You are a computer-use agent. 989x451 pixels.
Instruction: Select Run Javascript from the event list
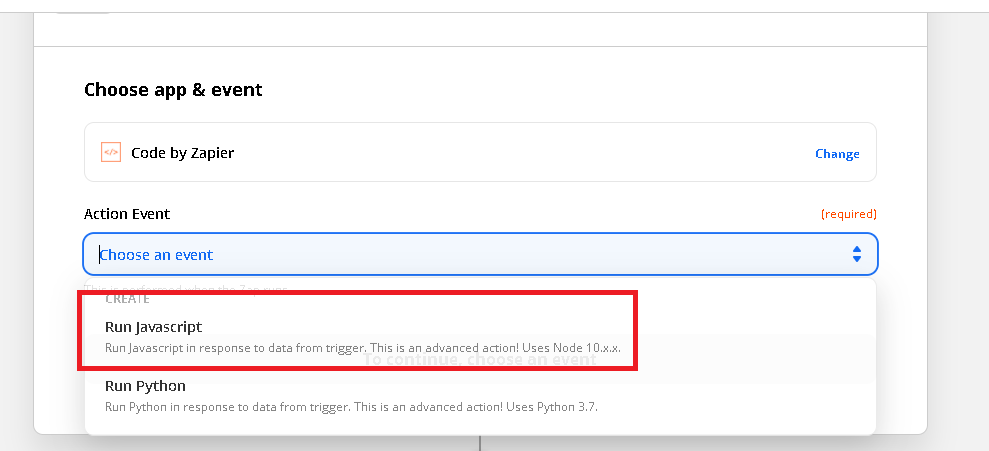153,327
